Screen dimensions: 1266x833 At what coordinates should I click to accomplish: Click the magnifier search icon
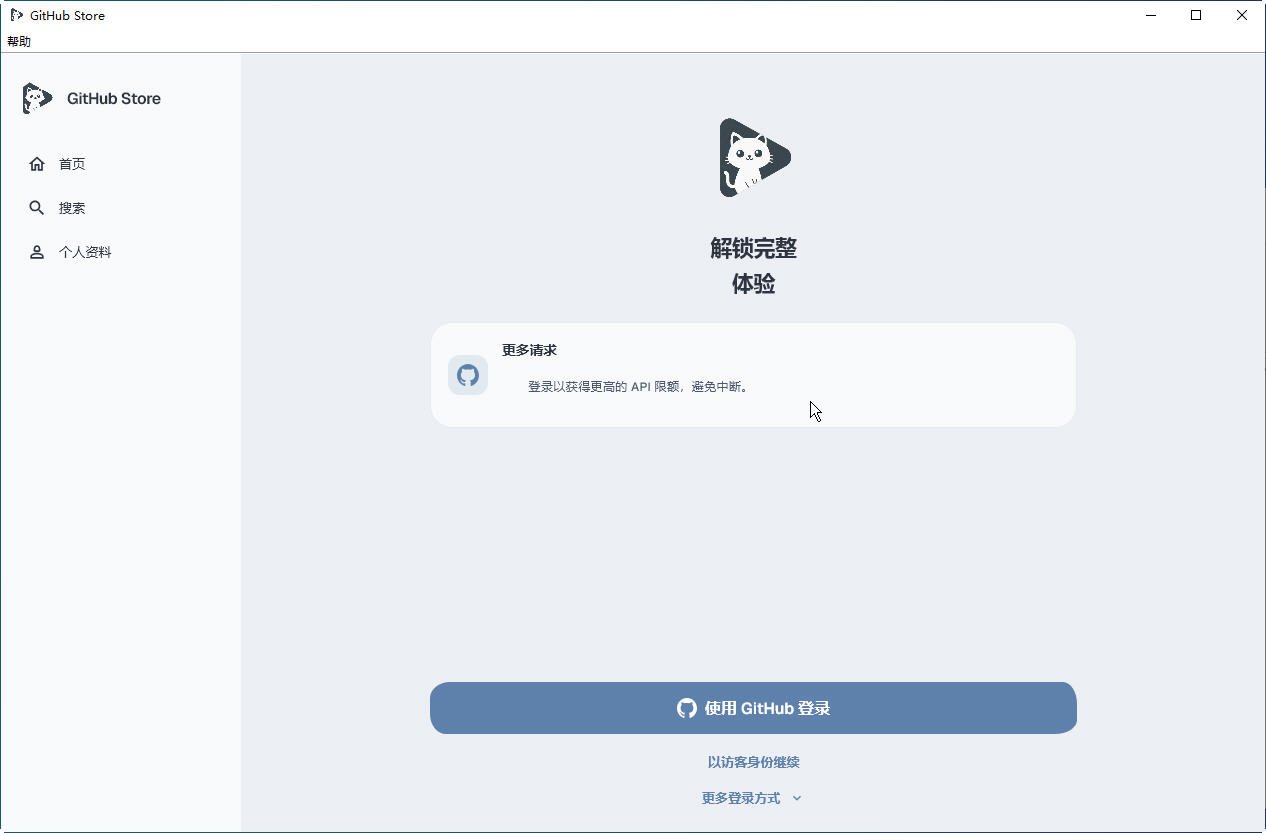pos(37,208)
